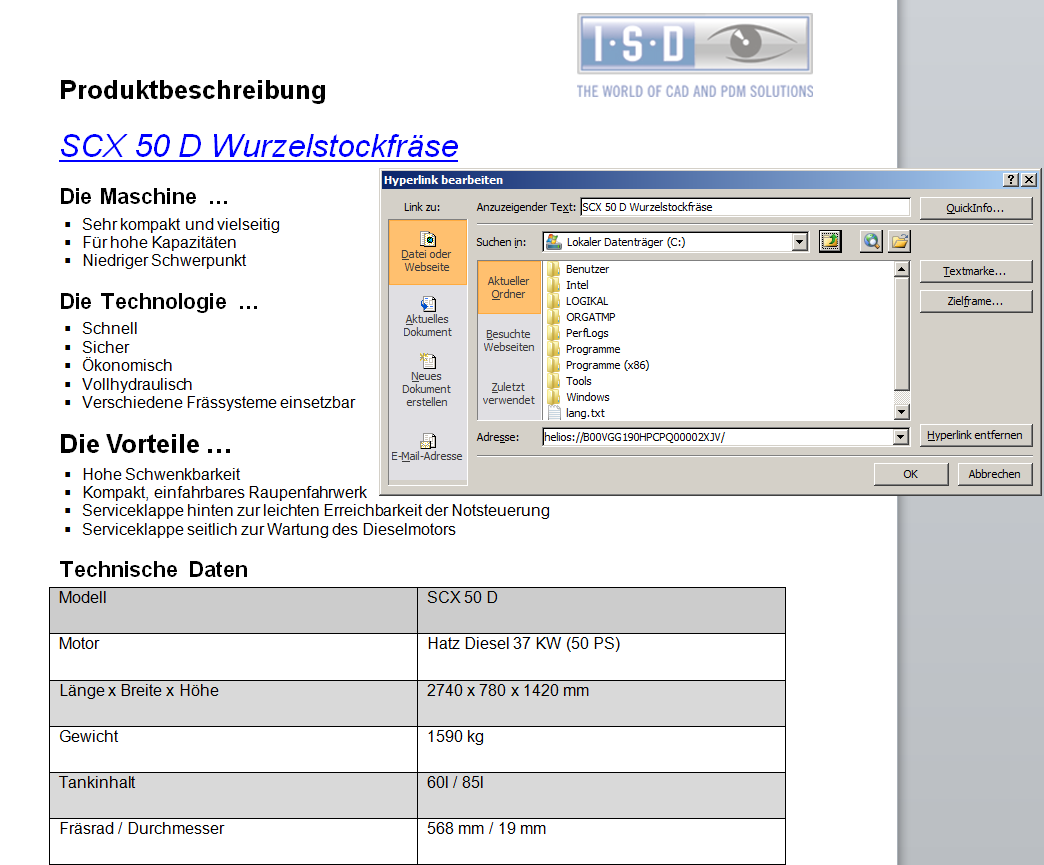The image size is (1044, 865).
Task: Click bullet 'Ökonomisch' in document
Action: coord(127,366)
